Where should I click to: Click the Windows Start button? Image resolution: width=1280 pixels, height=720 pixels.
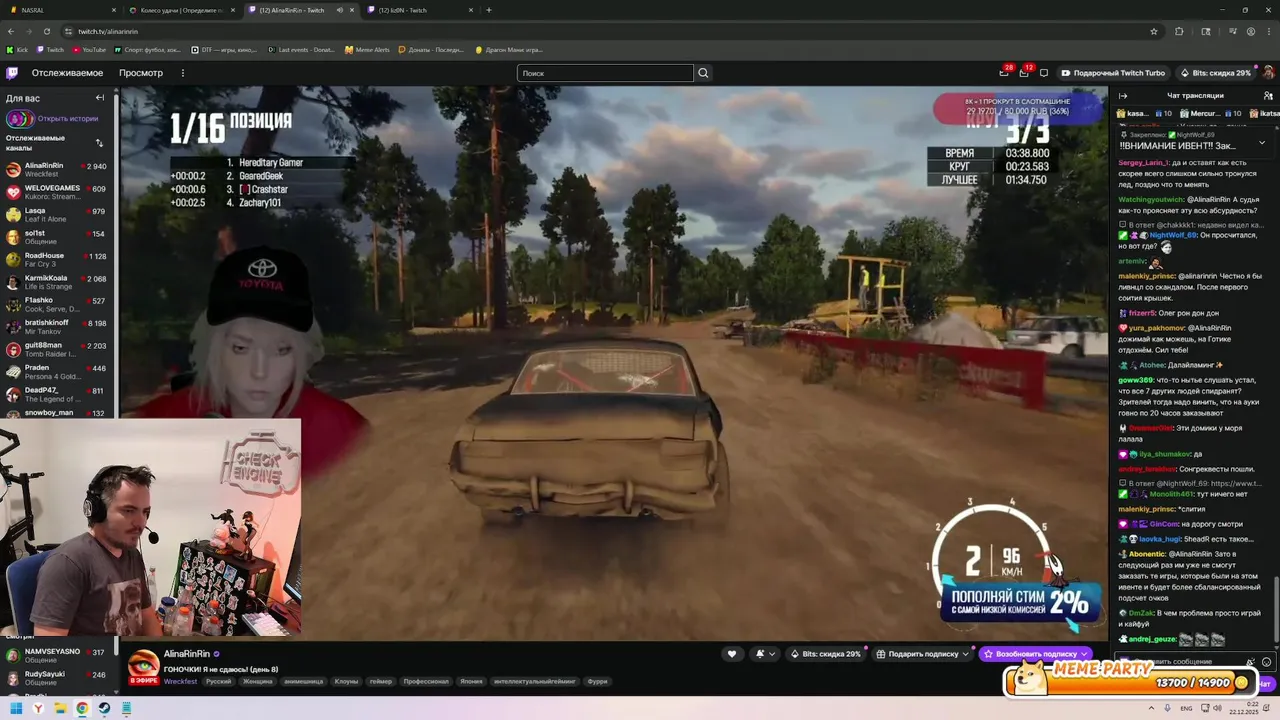pos(16,709)
